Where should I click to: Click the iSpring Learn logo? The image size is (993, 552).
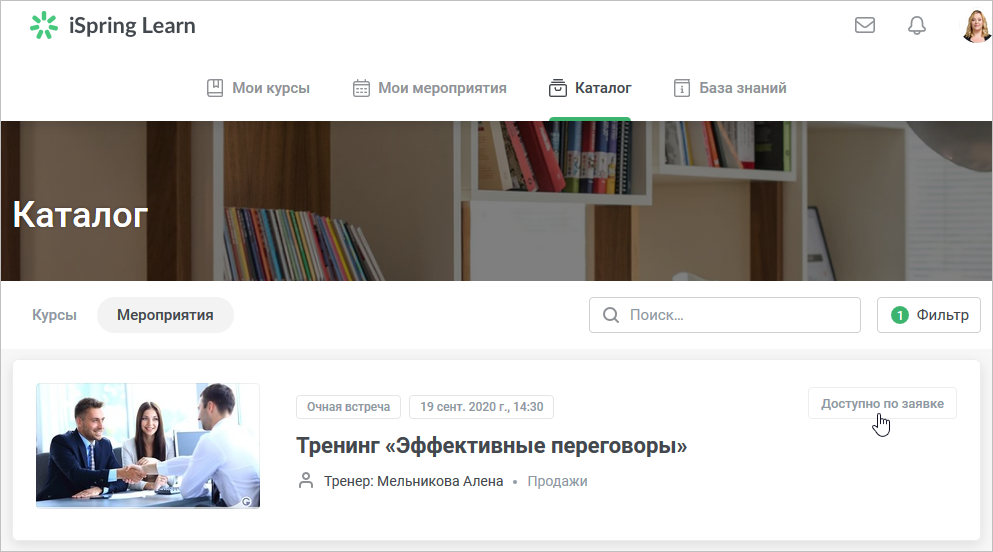(113, 26)
